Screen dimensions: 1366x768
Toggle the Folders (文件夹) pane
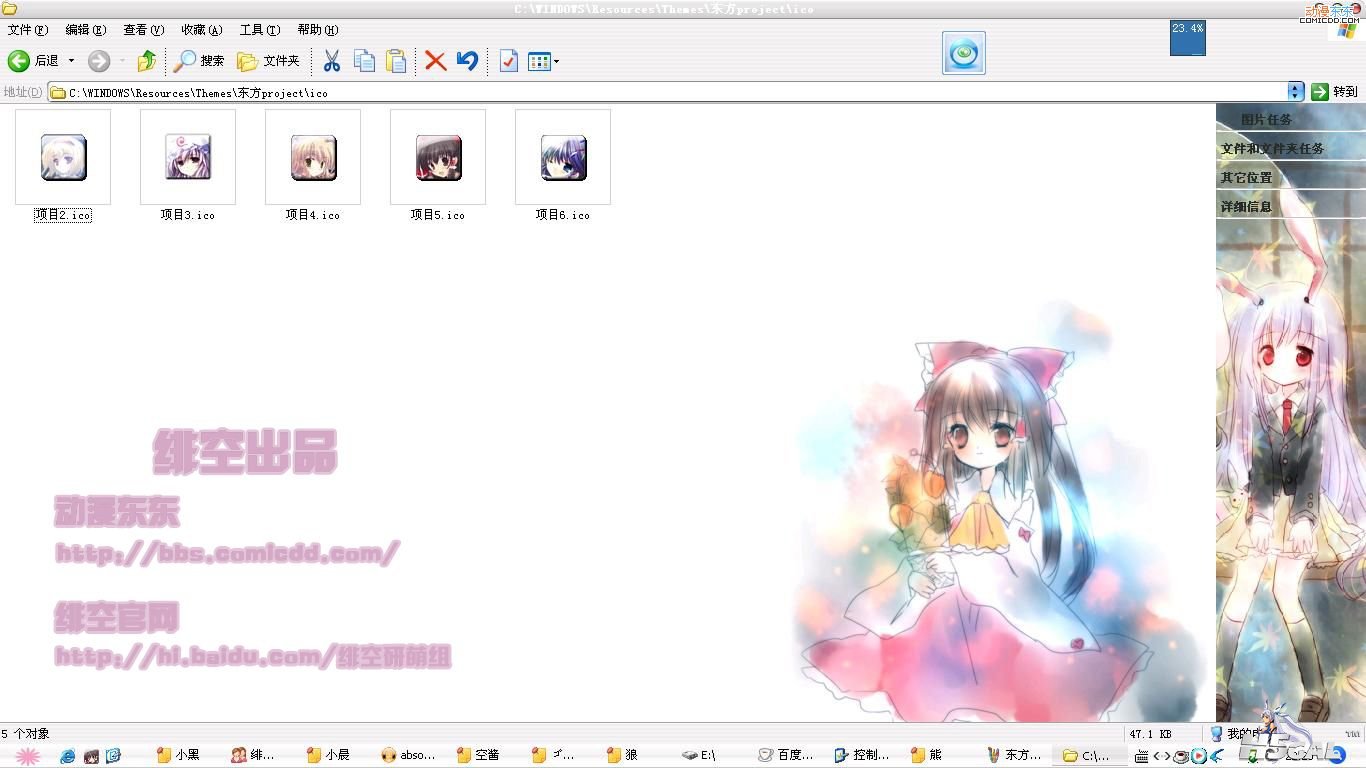point(268,61)
